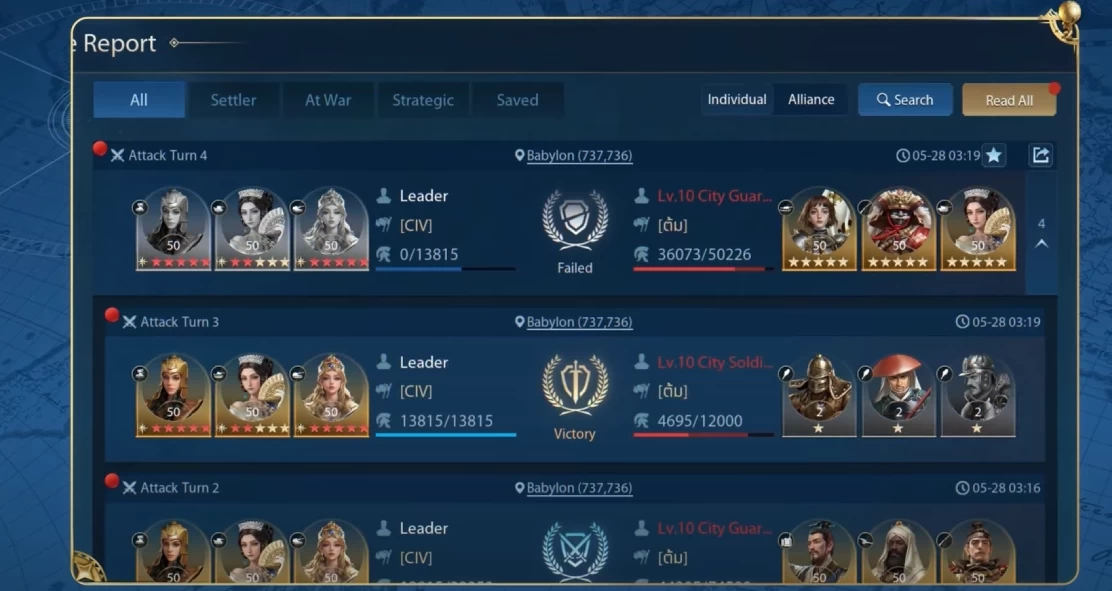Screen dimensions: 1112x591
Task: Select the All reports tab
Action: coord(139,100)
